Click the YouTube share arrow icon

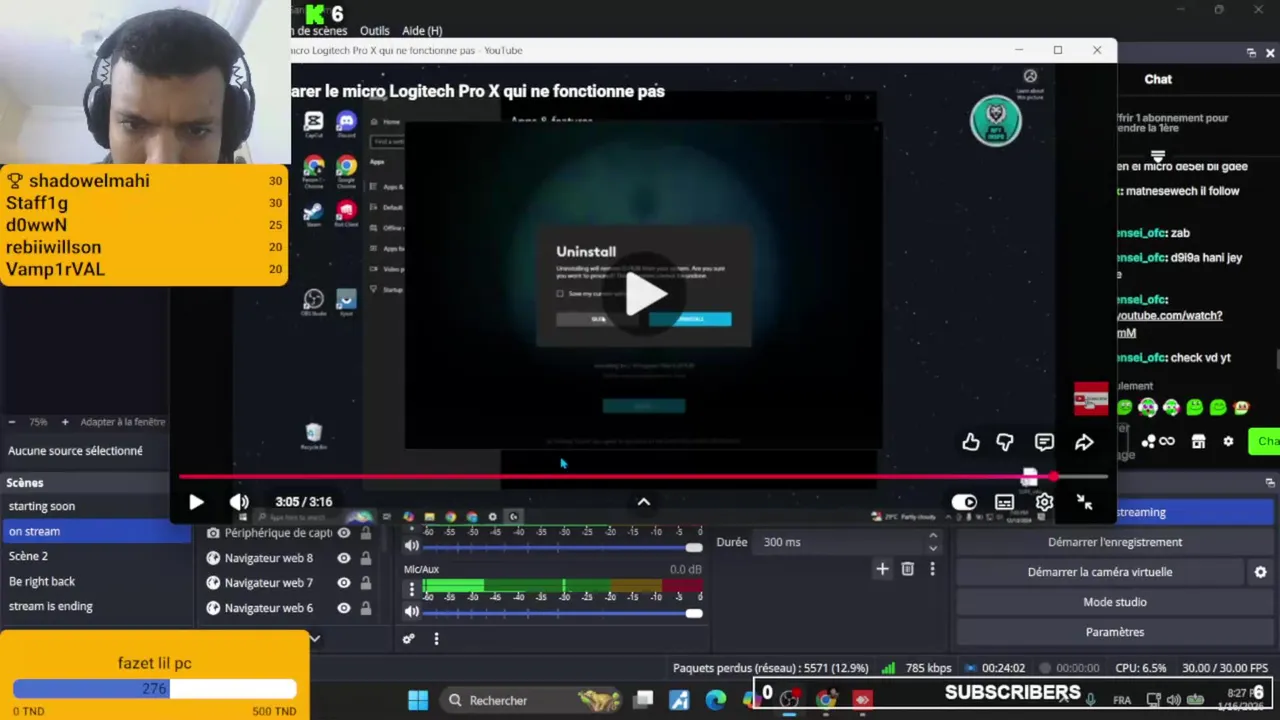pos(1084,442)
